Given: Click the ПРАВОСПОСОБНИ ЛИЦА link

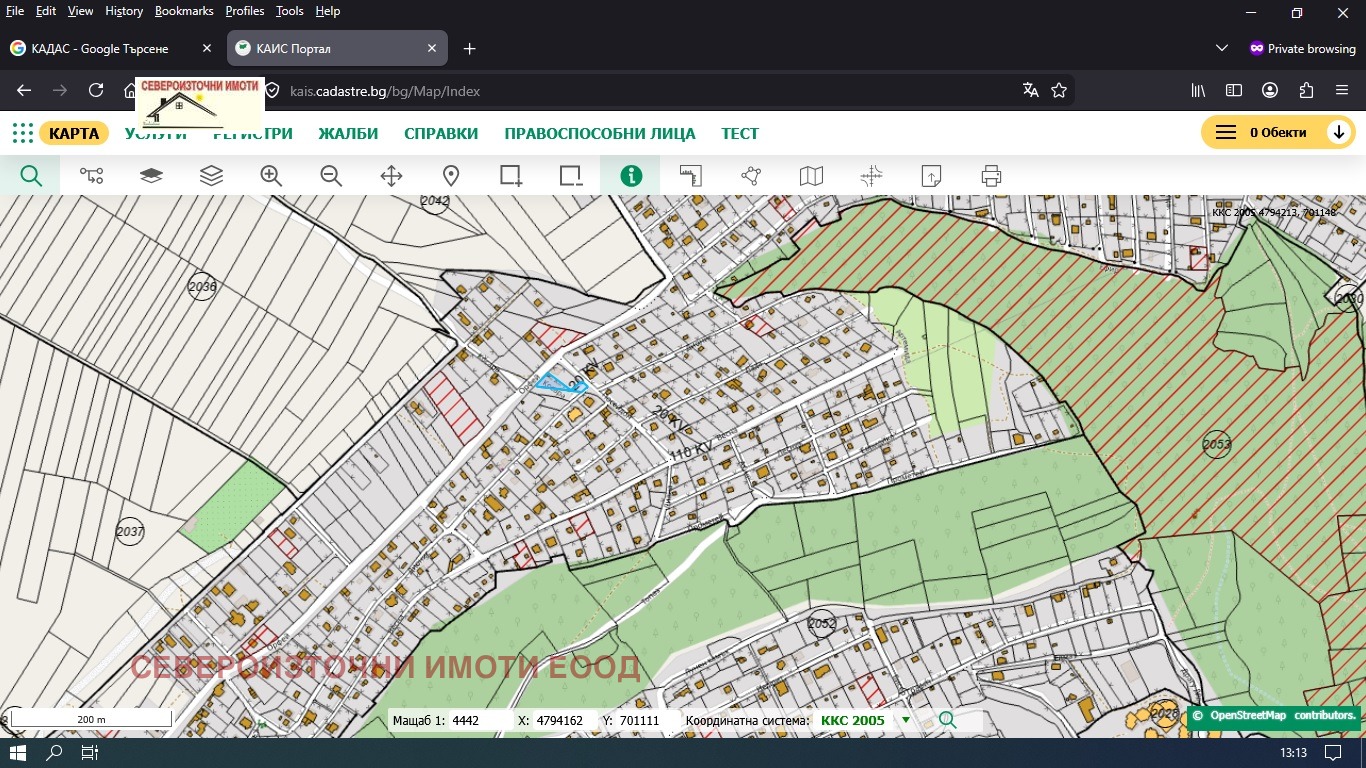Looking at the screenshot, I should click(600, 133).
